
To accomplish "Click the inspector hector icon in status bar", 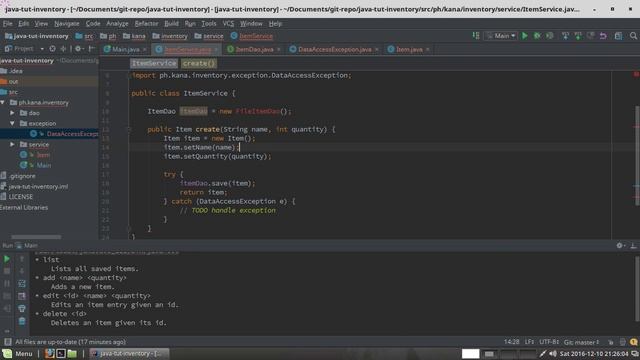I will tap(622, 342).
